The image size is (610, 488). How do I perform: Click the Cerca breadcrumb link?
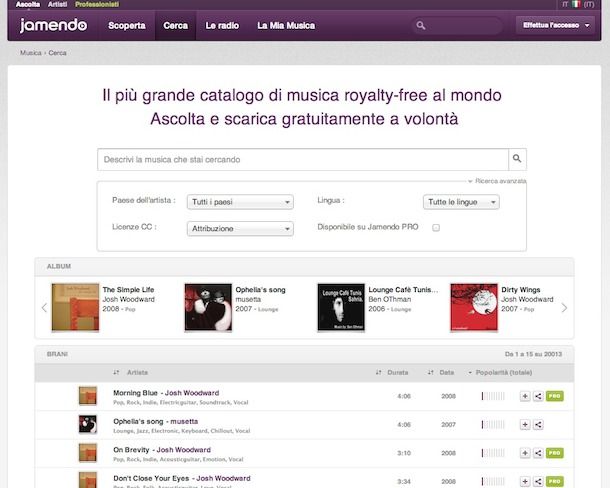[x=57, y=53]
